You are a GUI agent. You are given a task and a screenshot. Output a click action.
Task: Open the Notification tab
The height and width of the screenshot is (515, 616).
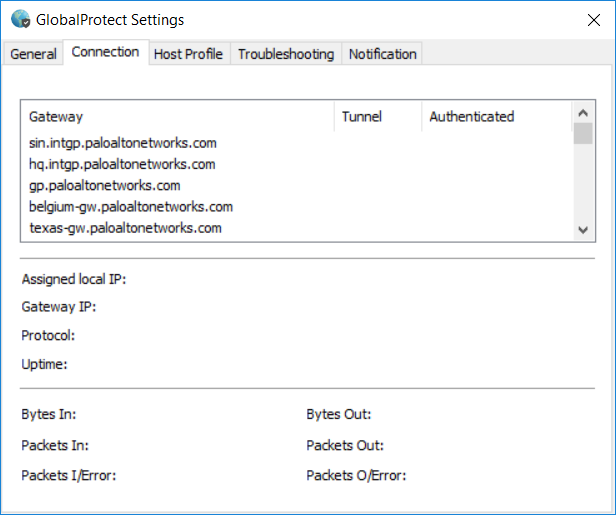click(382, 54)
